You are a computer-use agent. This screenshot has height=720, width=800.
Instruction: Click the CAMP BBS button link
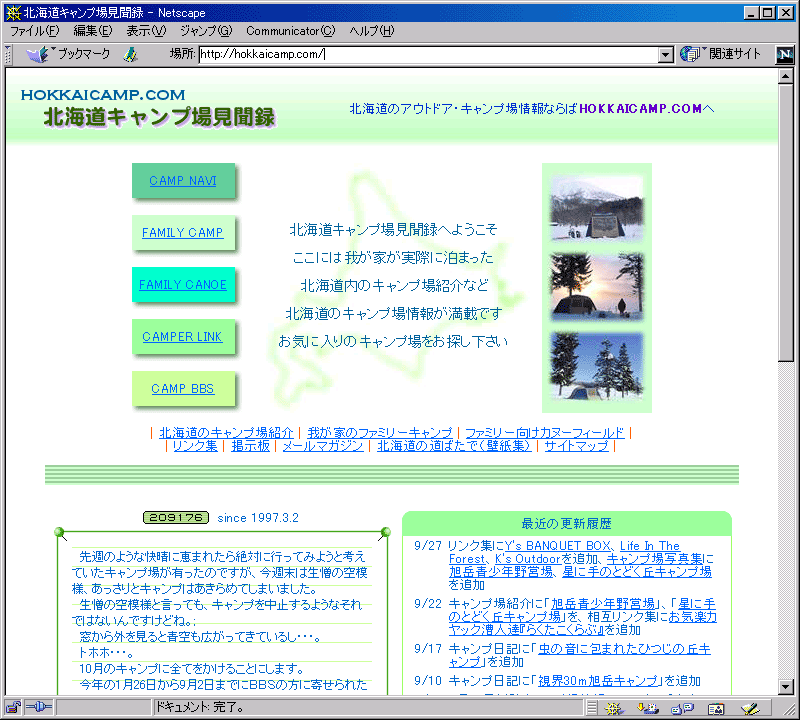(x=183, y=389)
